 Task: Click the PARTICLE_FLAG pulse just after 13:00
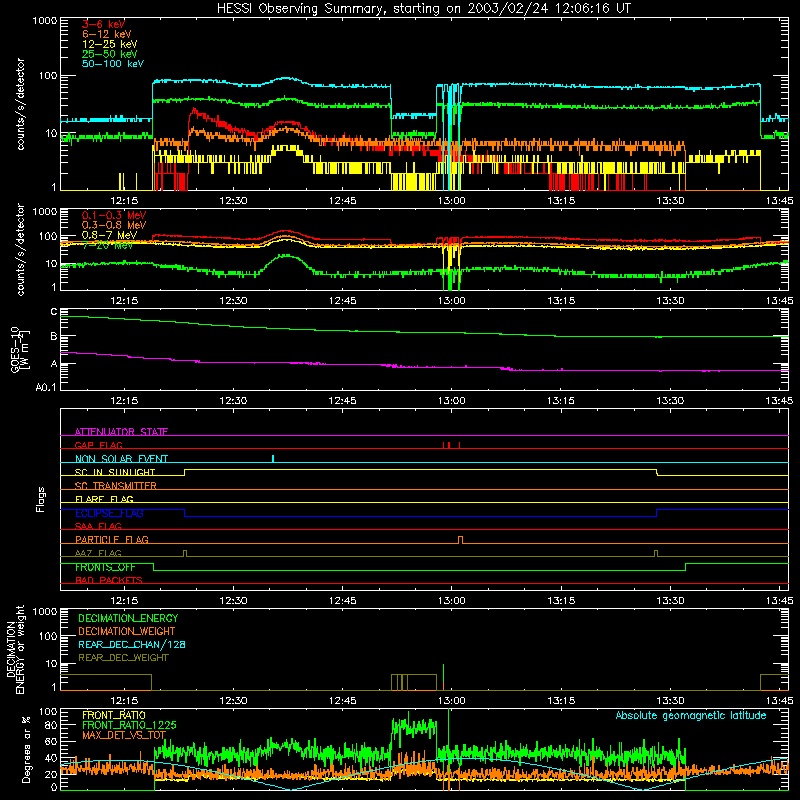point(460,540)
